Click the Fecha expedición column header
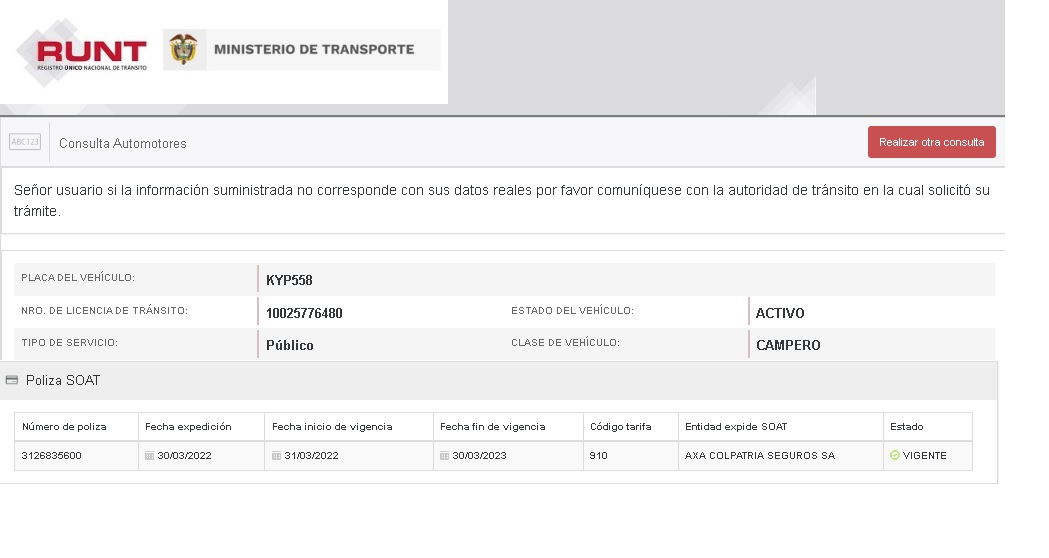Viewport: 1049px width, 558px height. (x=188, y=427)
